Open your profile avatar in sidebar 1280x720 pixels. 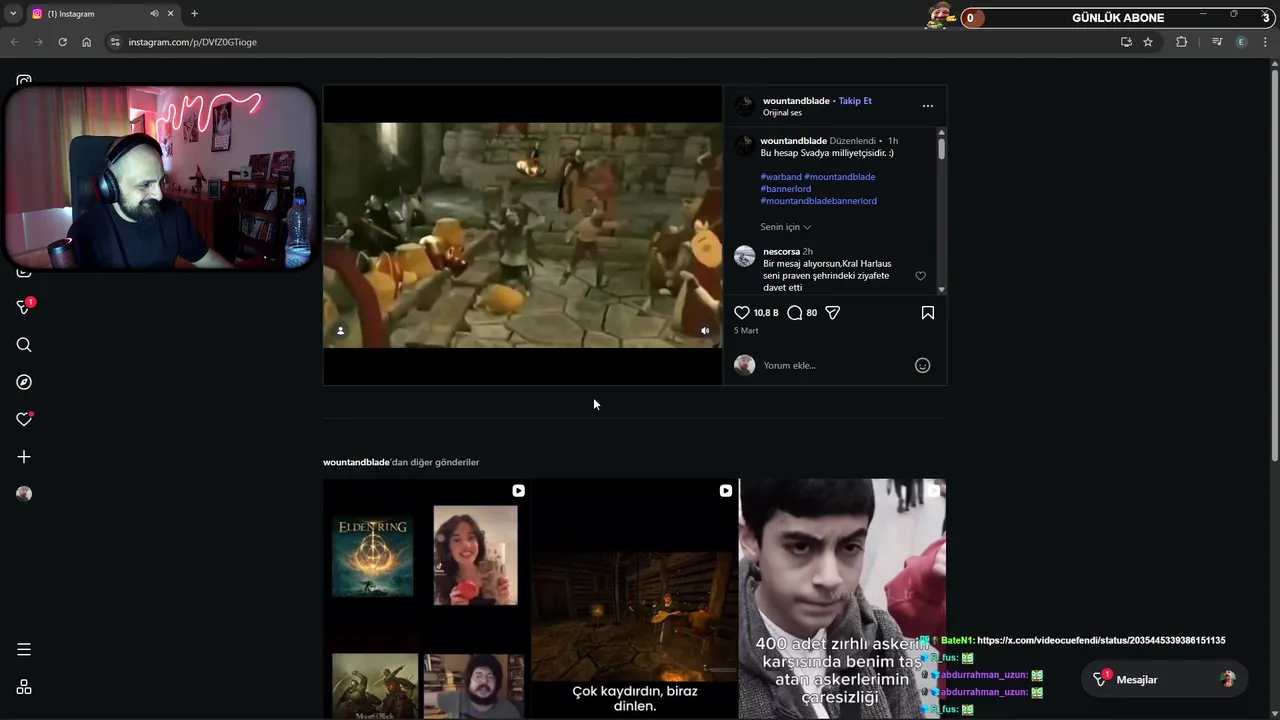pyautogui.click(x=24, y=493)
